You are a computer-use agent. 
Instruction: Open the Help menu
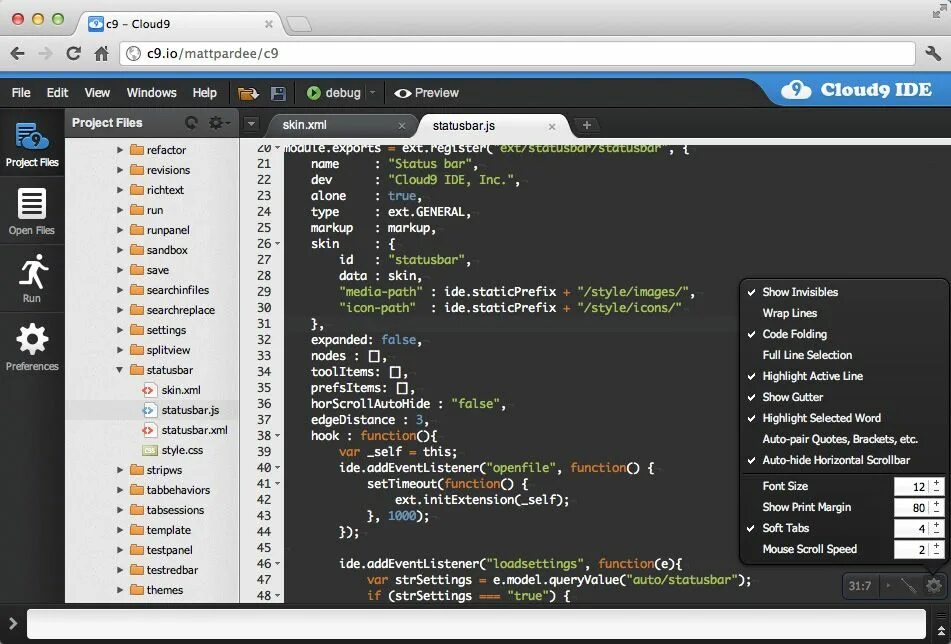pyautogui.click(x=204, y=93)
